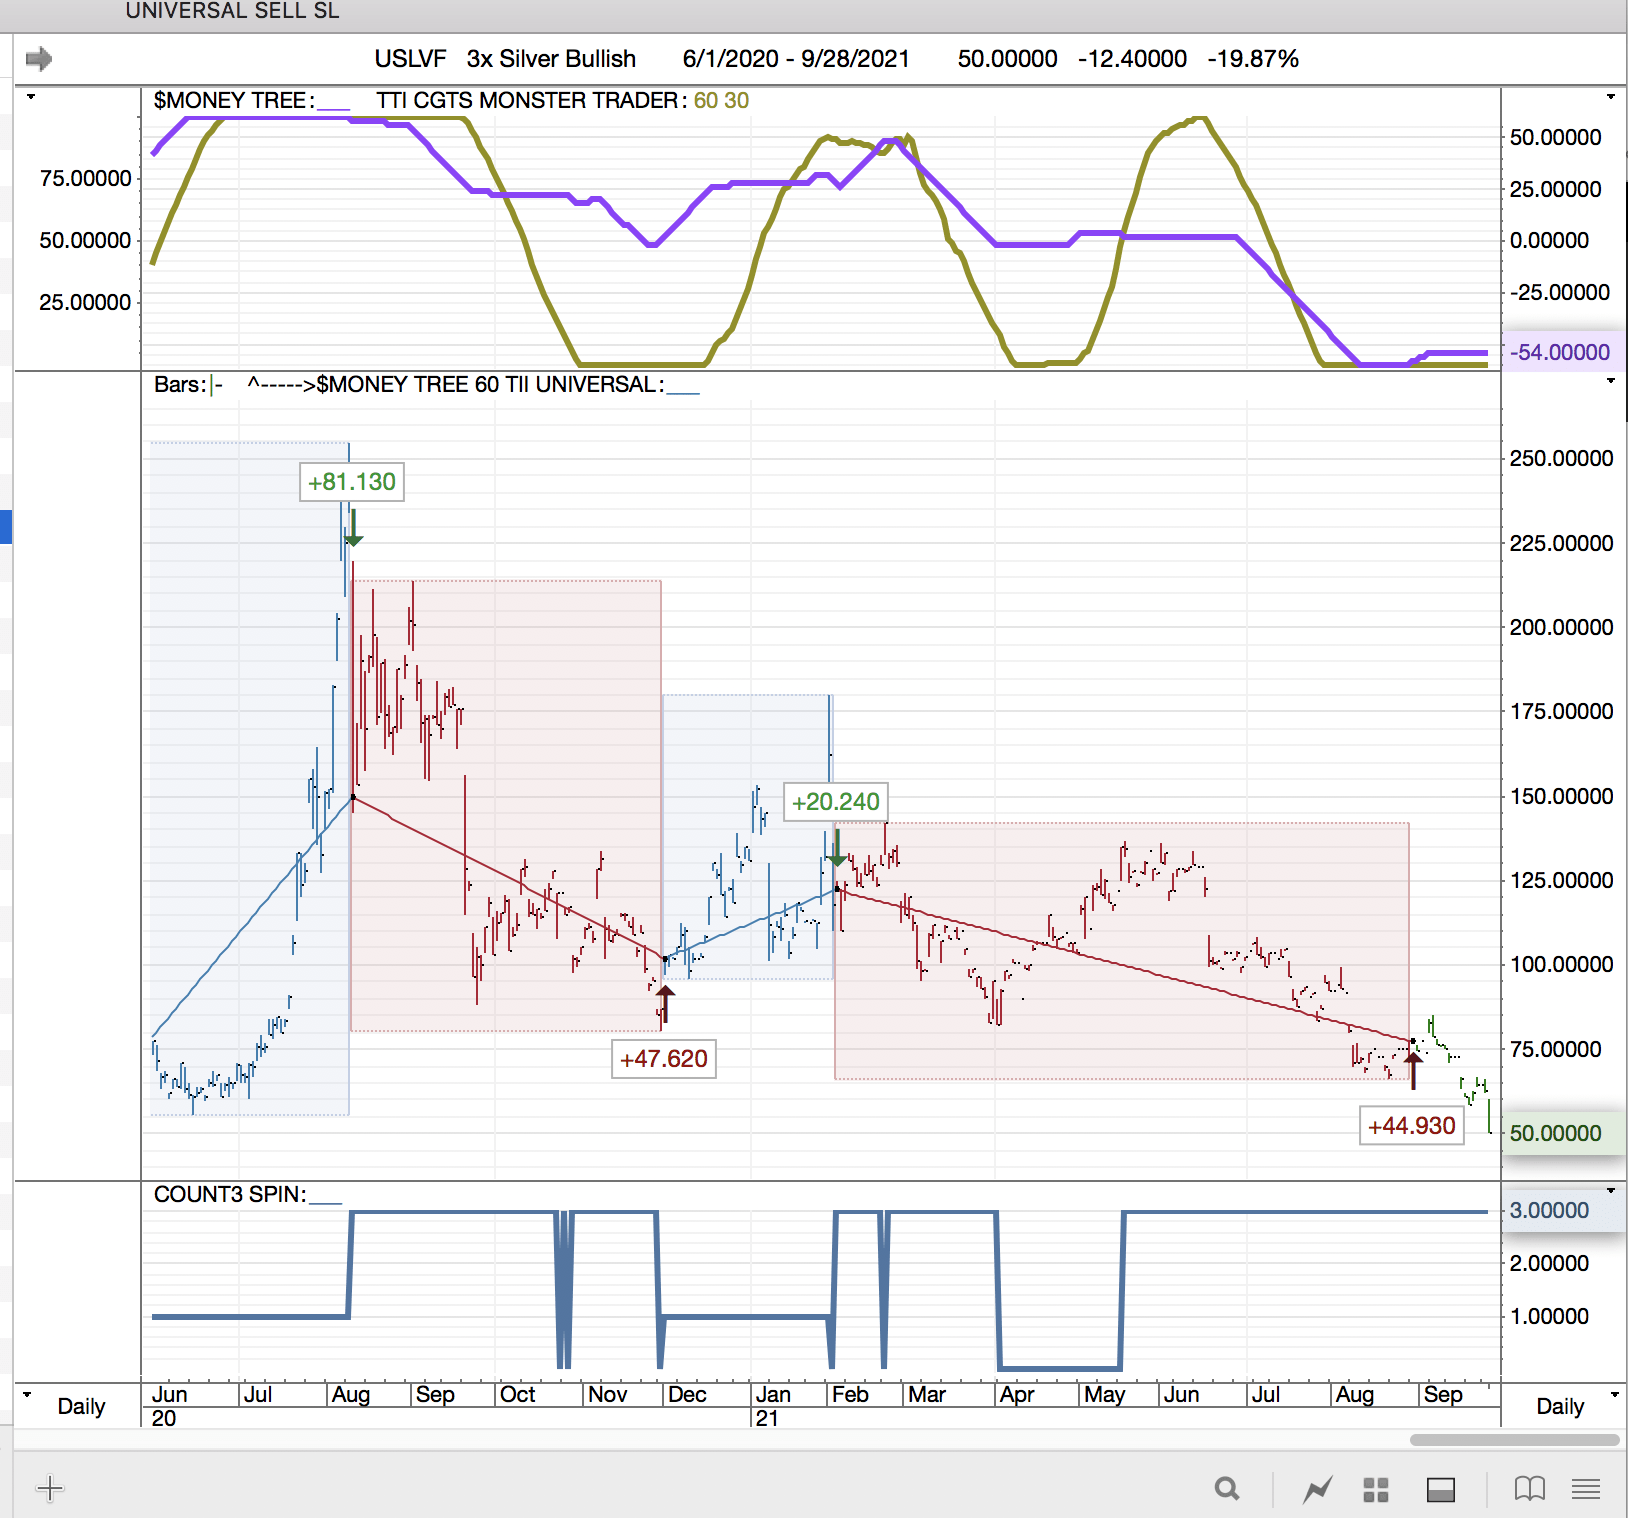Viewport: 1628px width, 1518px height.
Task: Switch to the four-square grid layout icon
Action: (x=1376, y=1489)
